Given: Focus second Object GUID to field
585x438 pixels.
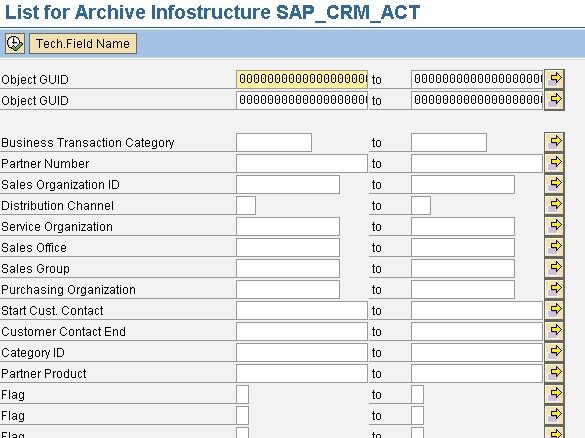Looking at the screenshot, I should [477, 100].
